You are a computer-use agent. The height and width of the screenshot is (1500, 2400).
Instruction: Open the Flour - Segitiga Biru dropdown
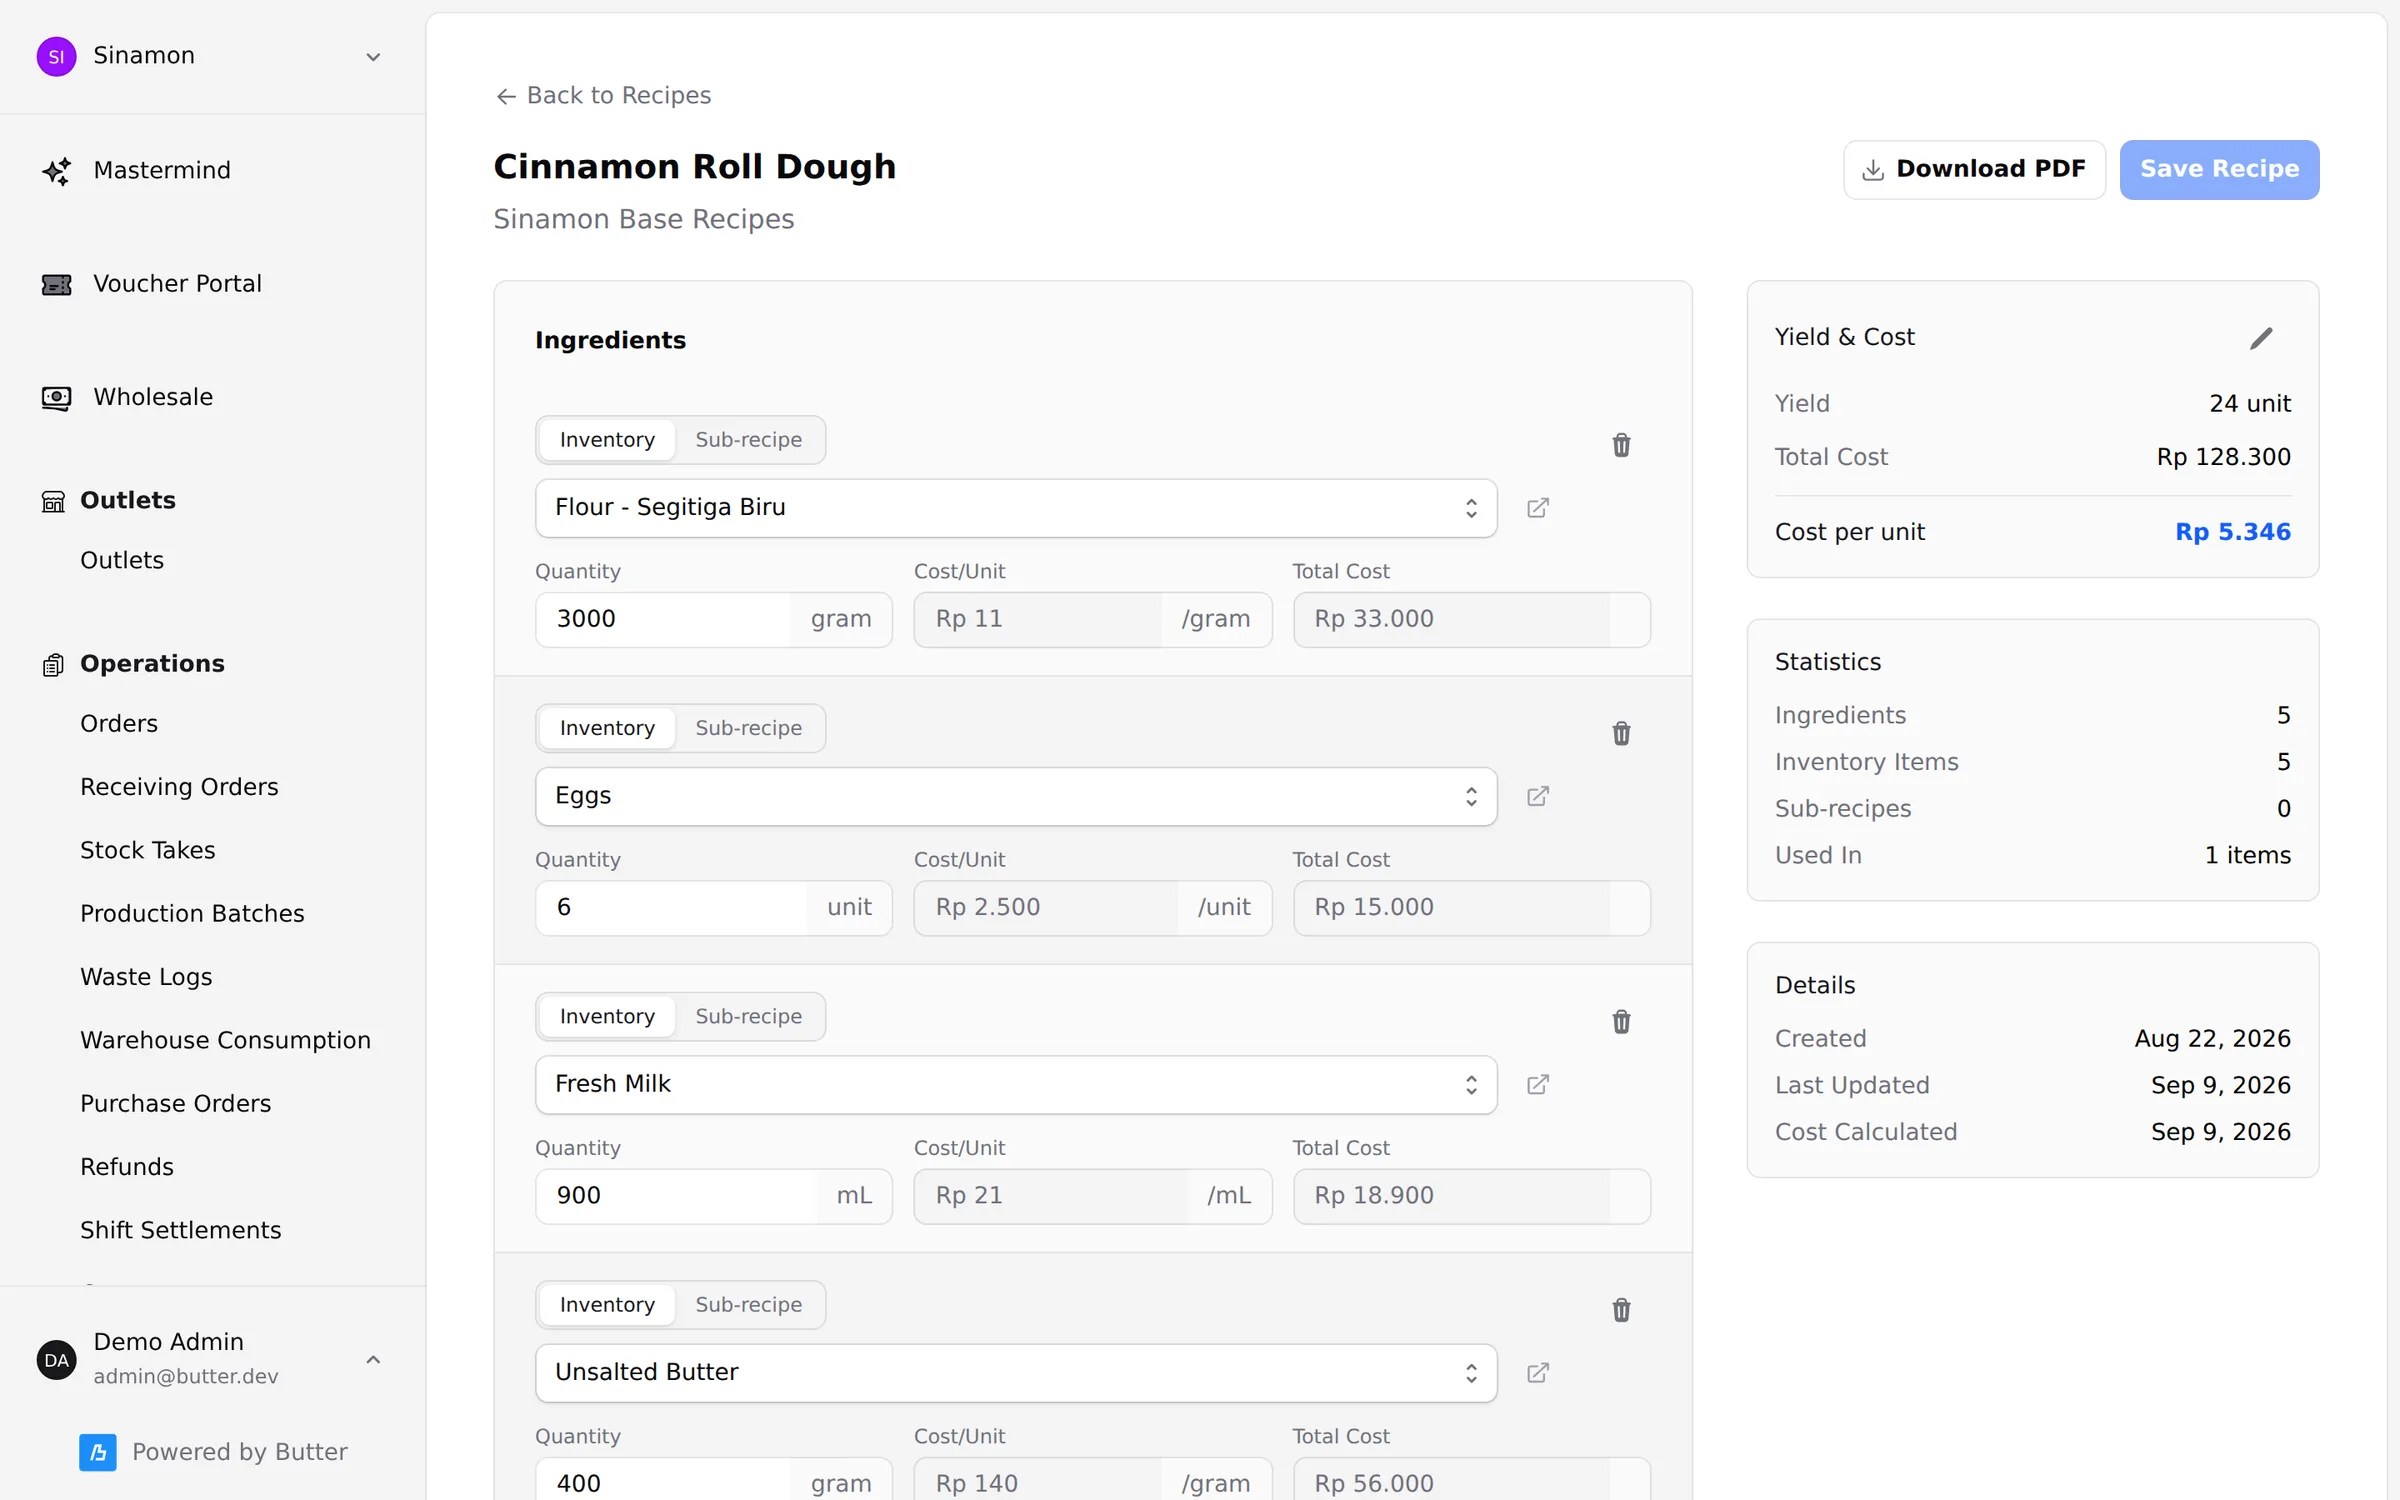click(1016, 508)
